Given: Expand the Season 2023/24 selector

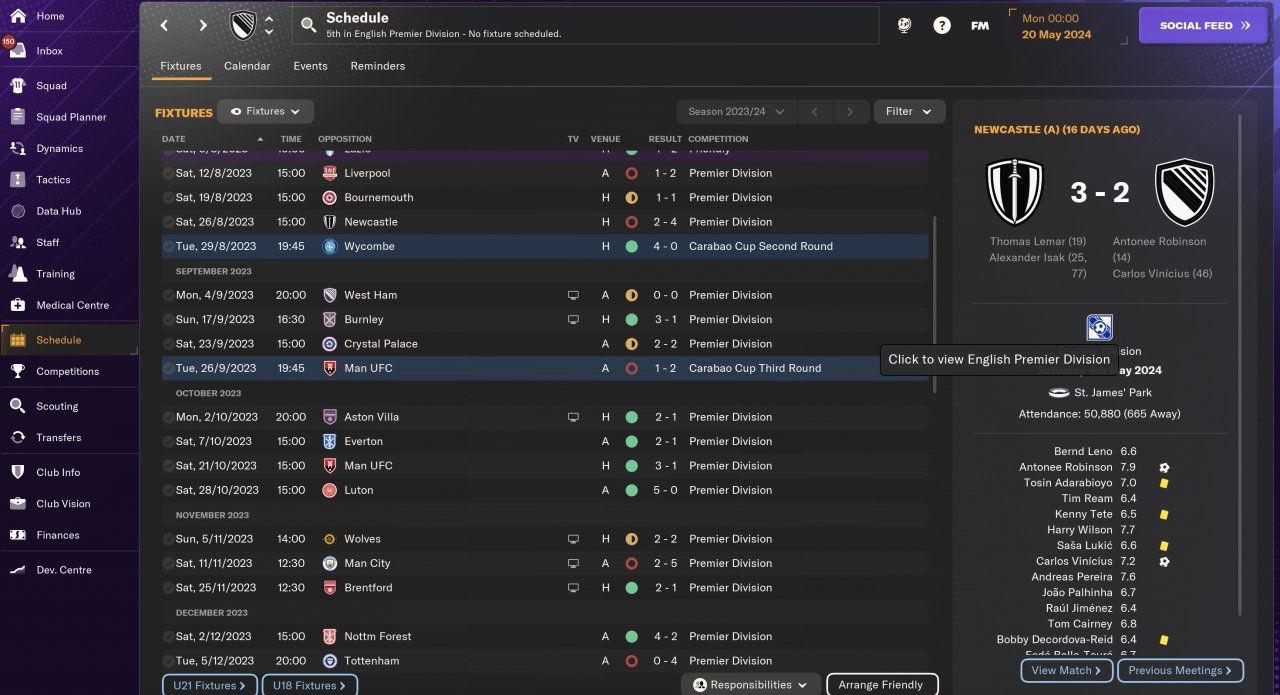Looking at the screenshot, I should 736,112.
